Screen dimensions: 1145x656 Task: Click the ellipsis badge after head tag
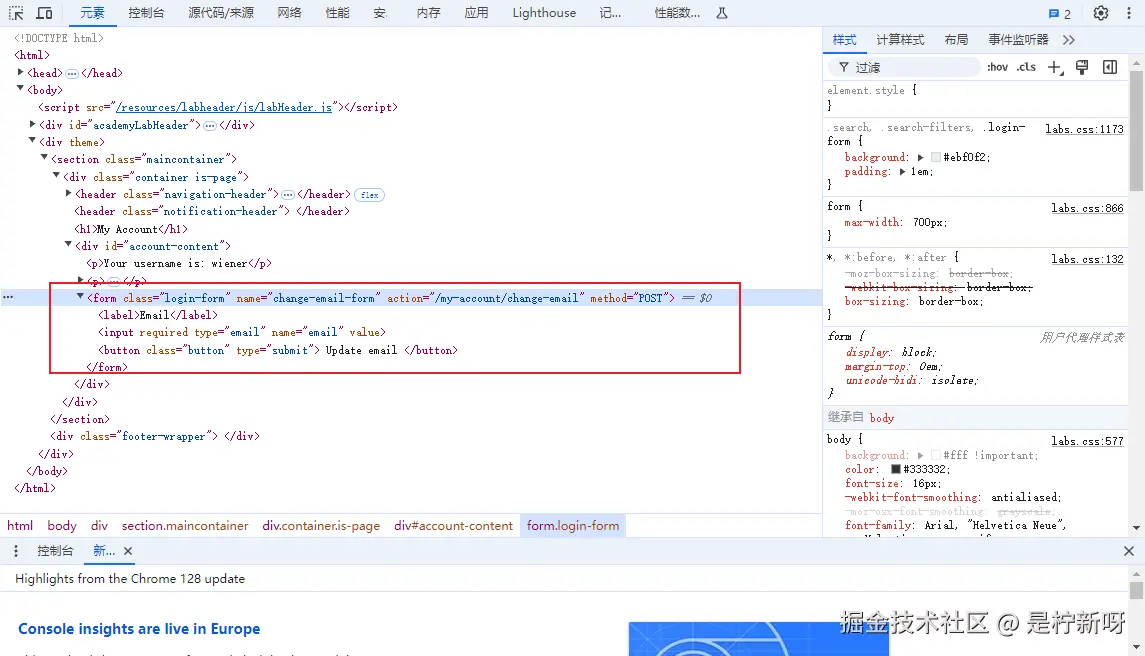[x=72, y=74]
